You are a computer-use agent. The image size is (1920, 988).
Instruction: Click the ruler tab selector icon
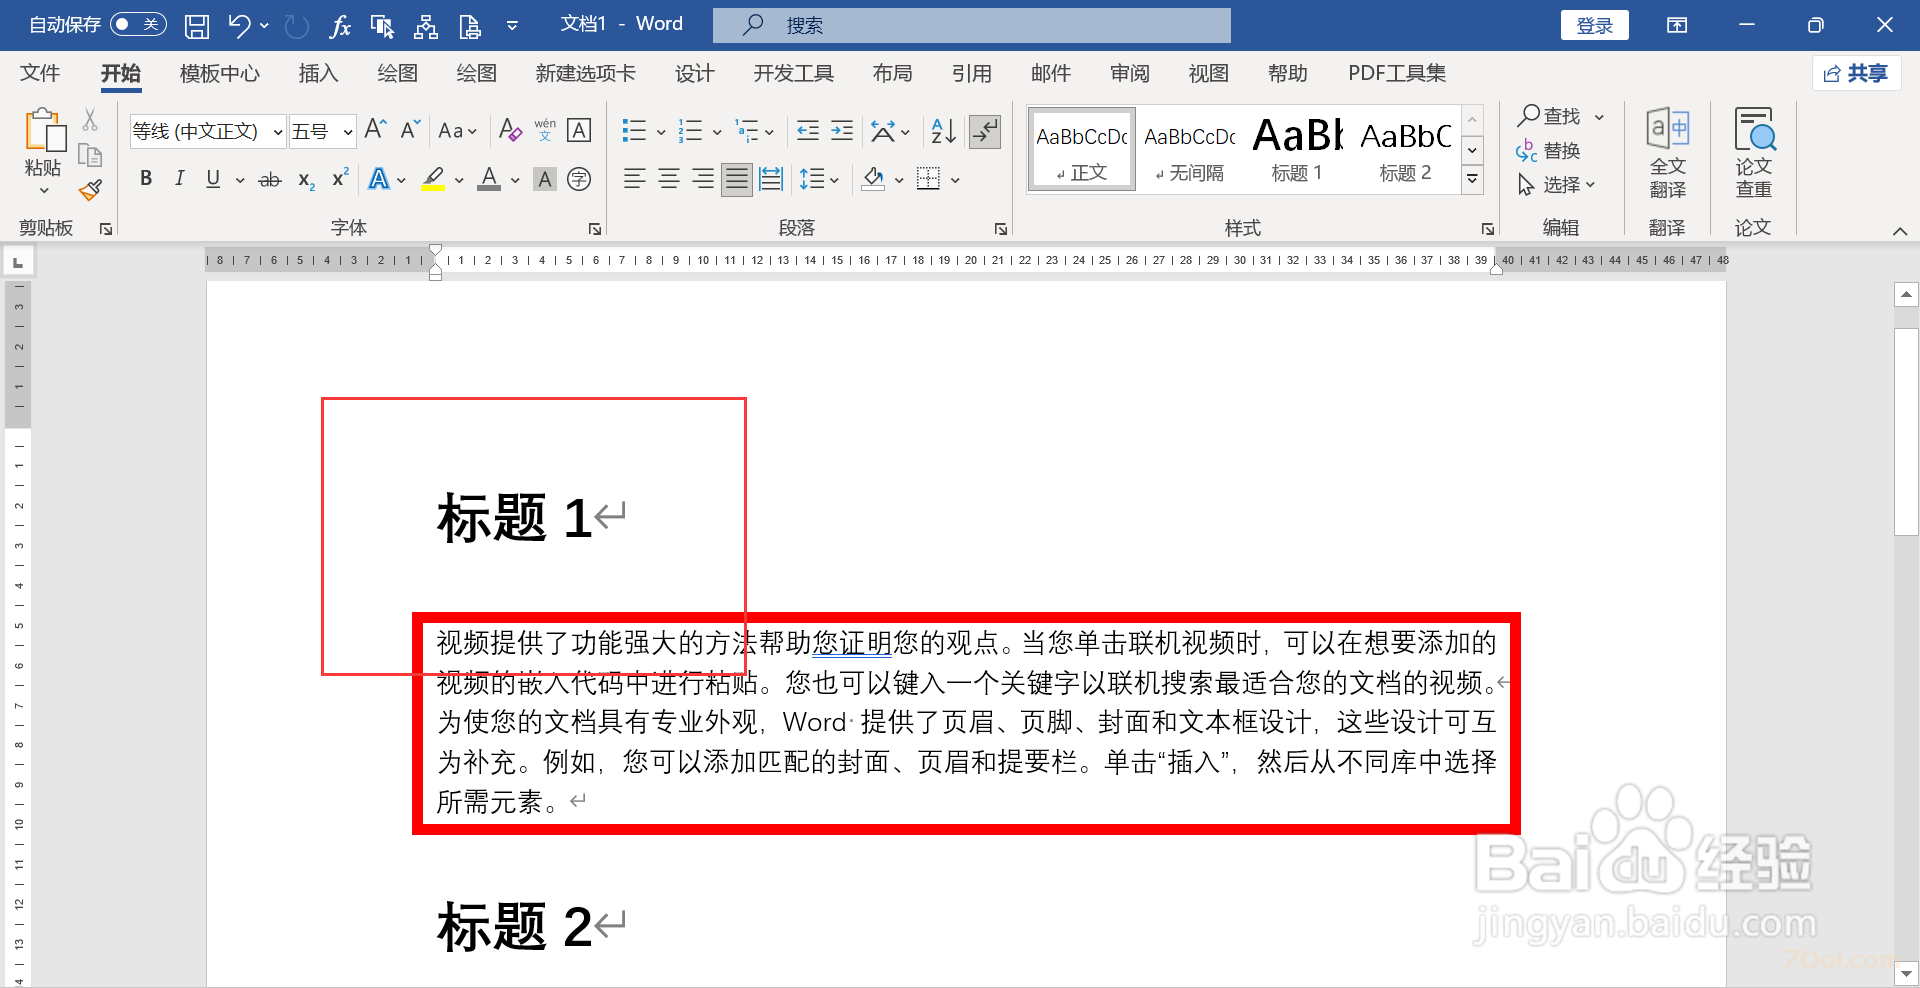tap(18, 262)
